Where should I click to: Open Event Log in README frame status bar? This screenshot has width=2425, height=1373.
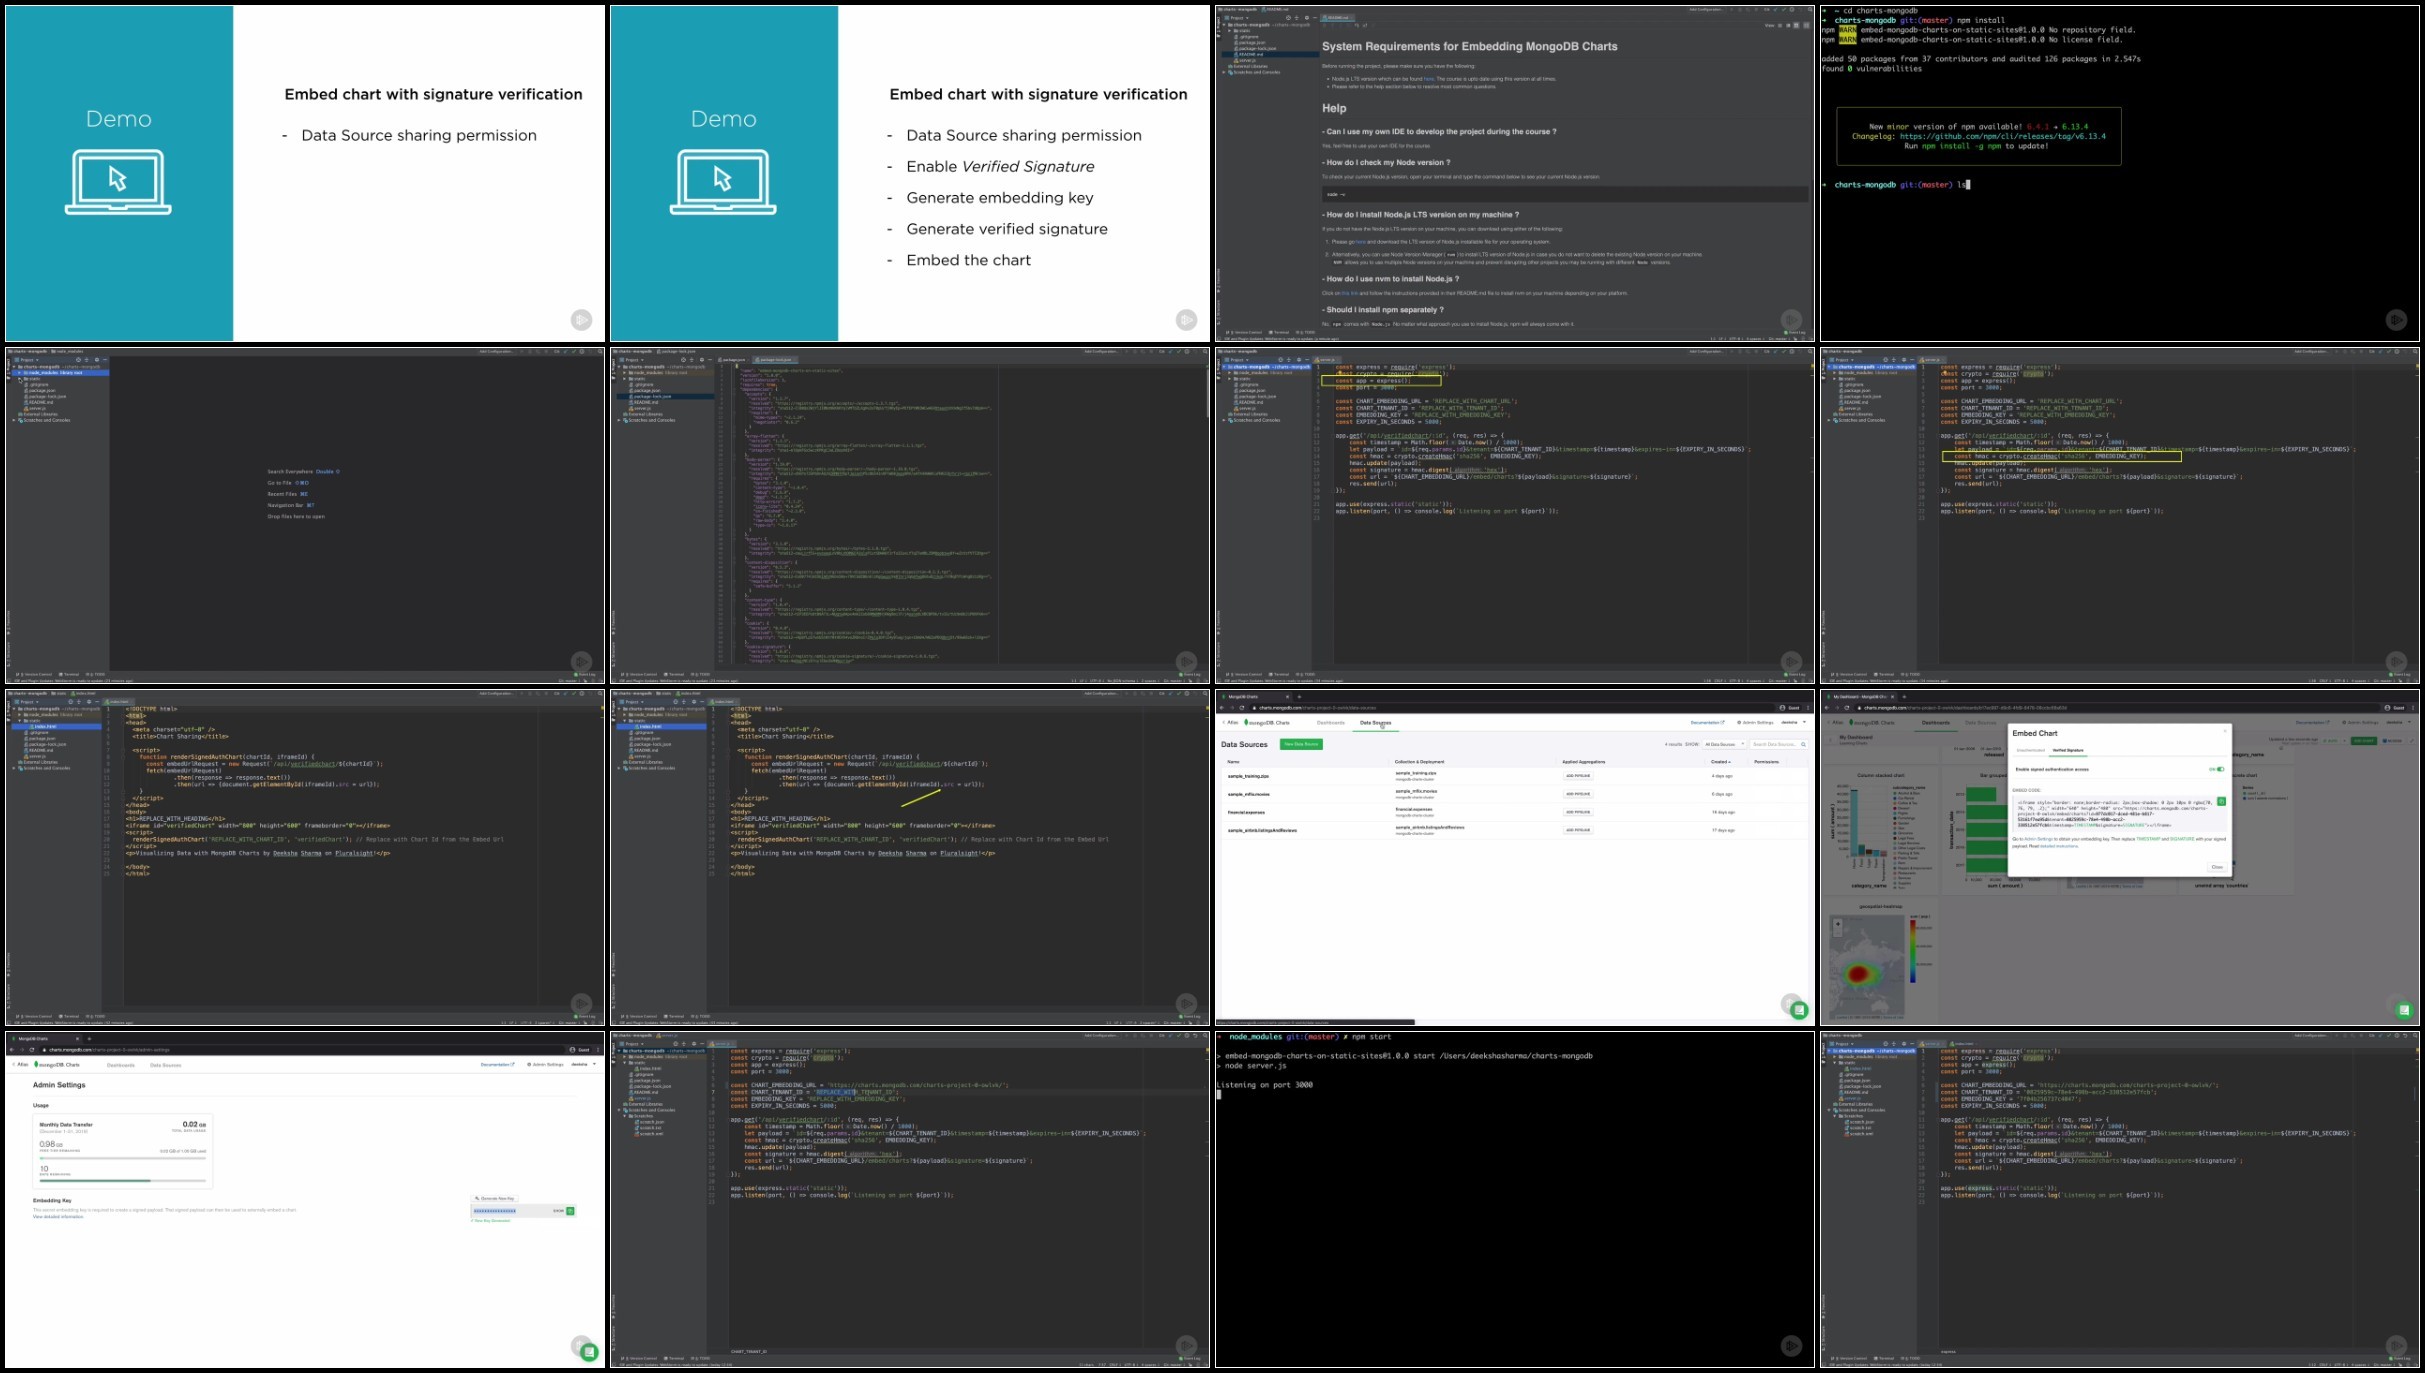click(x=1796, y=332)
